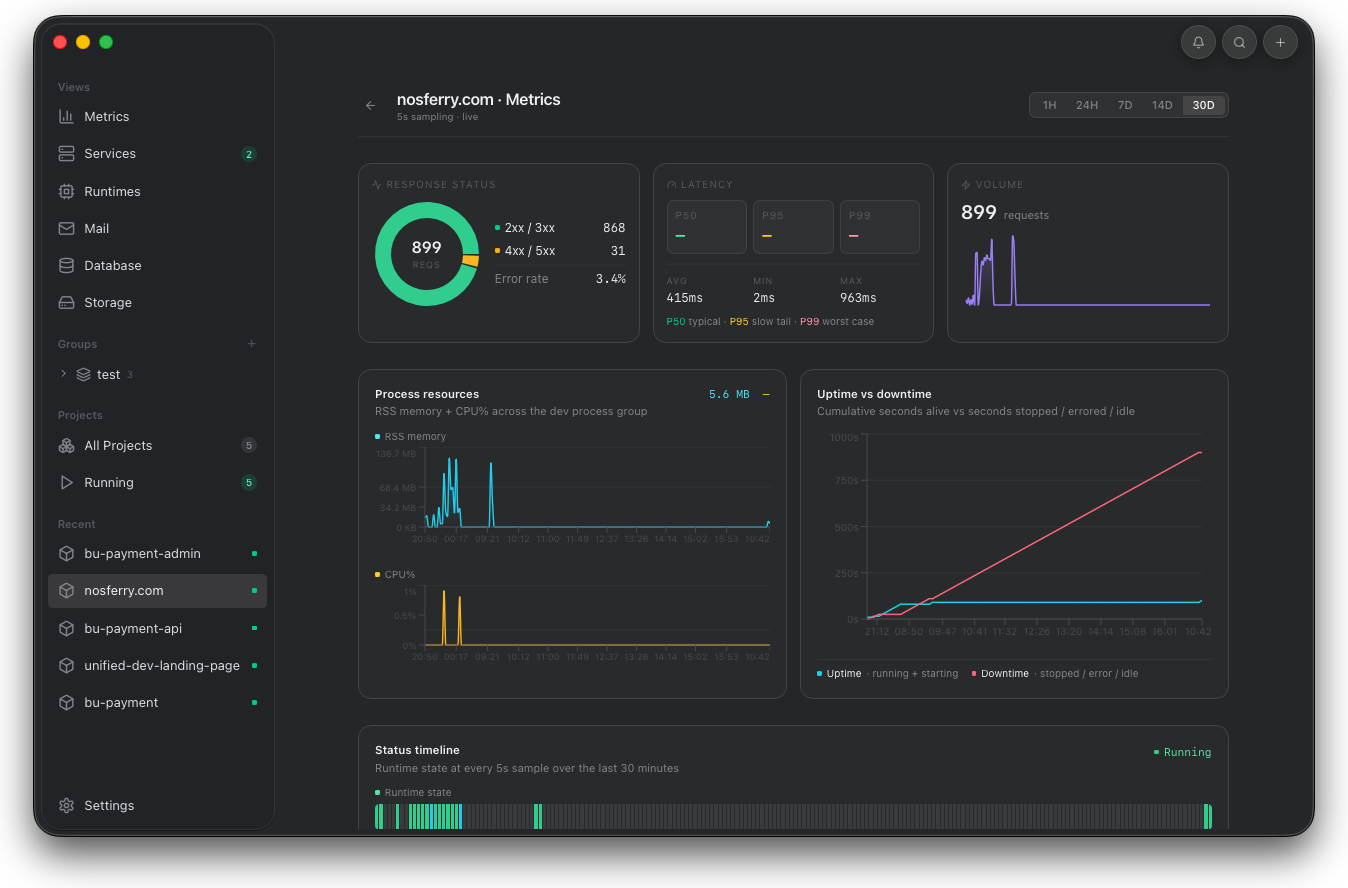Show Running projects
1348x888 pixels.
(157, 482)
